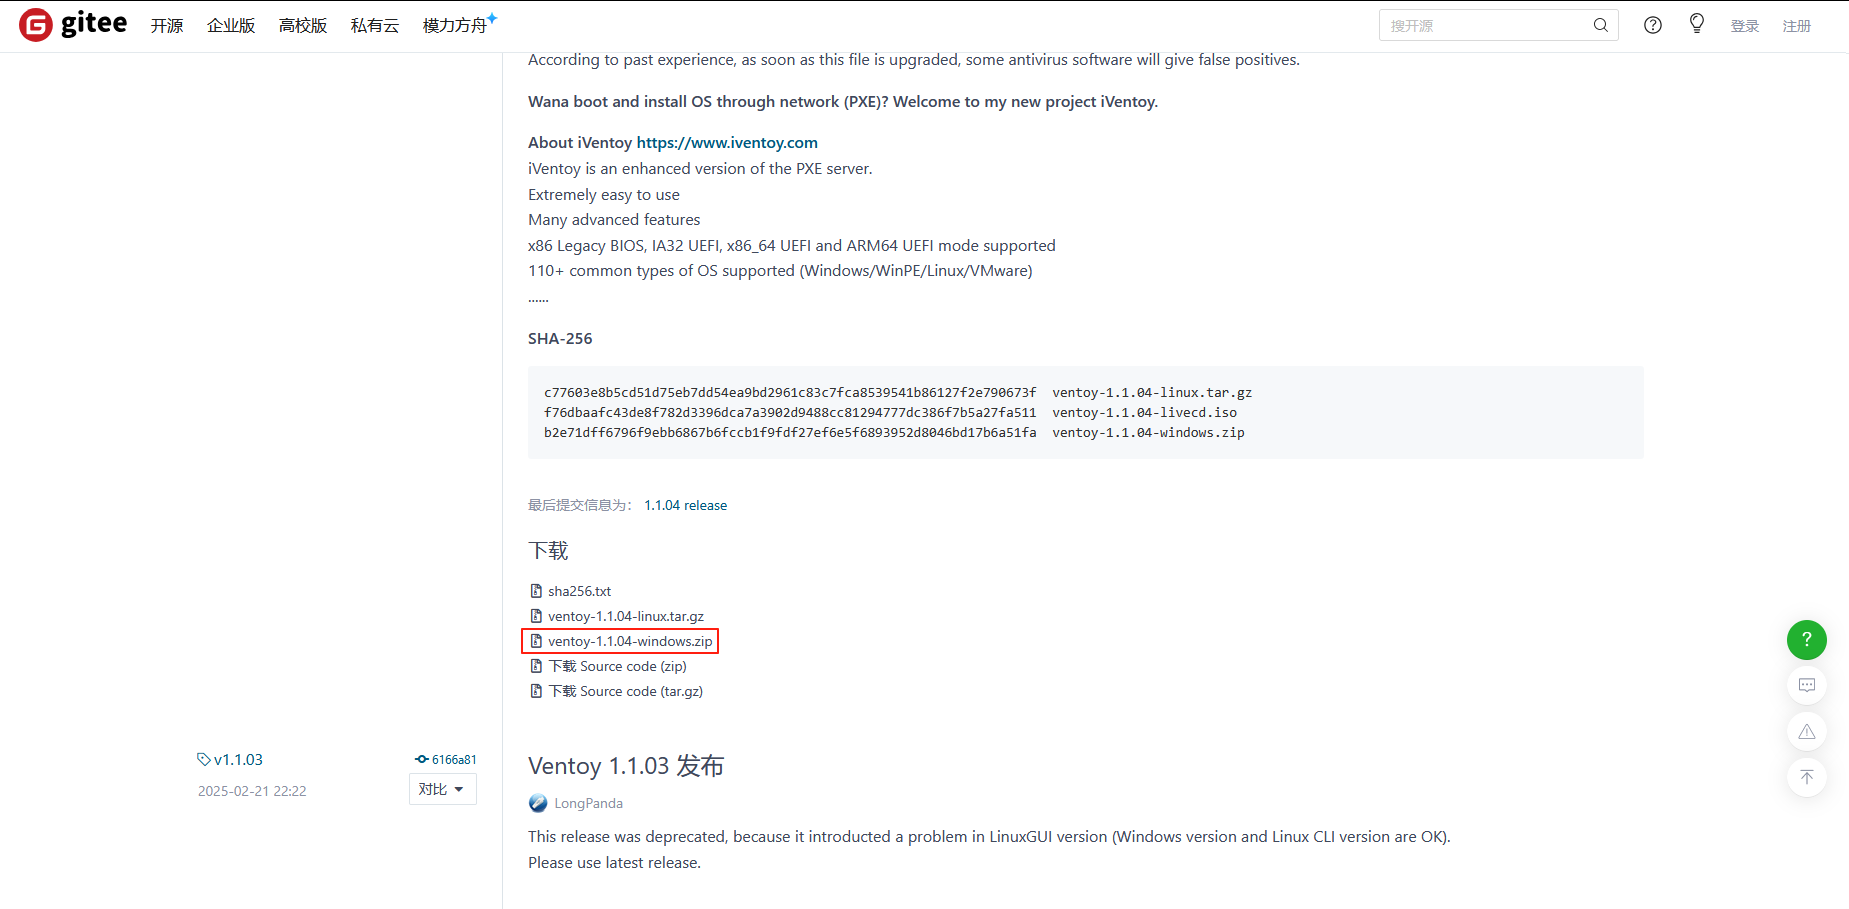Open commit 6166a81

point(454,760)
